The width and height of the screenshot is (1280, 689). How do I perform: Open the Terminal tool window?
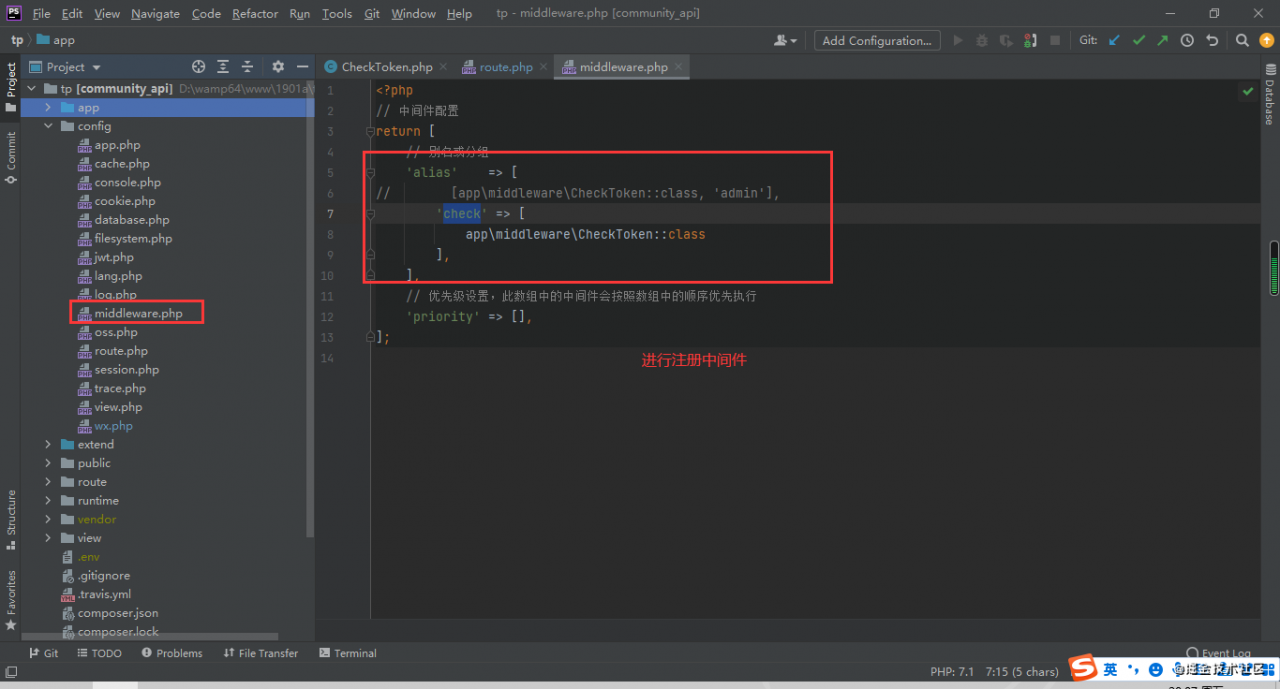pyautogui.click(x=347, y=653)
